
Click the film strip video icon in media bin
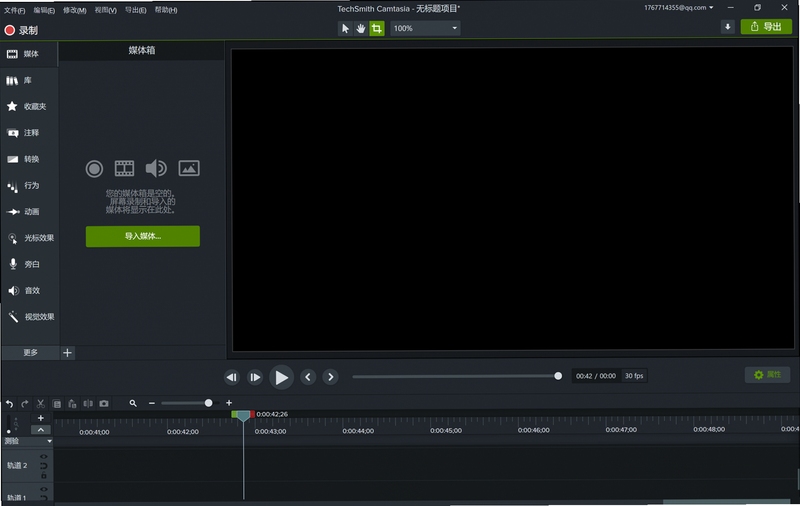tap(124, 168)
